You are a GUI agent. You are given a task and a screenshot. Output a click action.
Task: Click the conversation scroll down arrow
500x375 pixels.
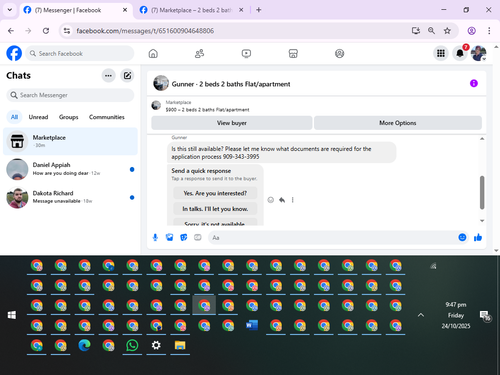coord(482,221)
